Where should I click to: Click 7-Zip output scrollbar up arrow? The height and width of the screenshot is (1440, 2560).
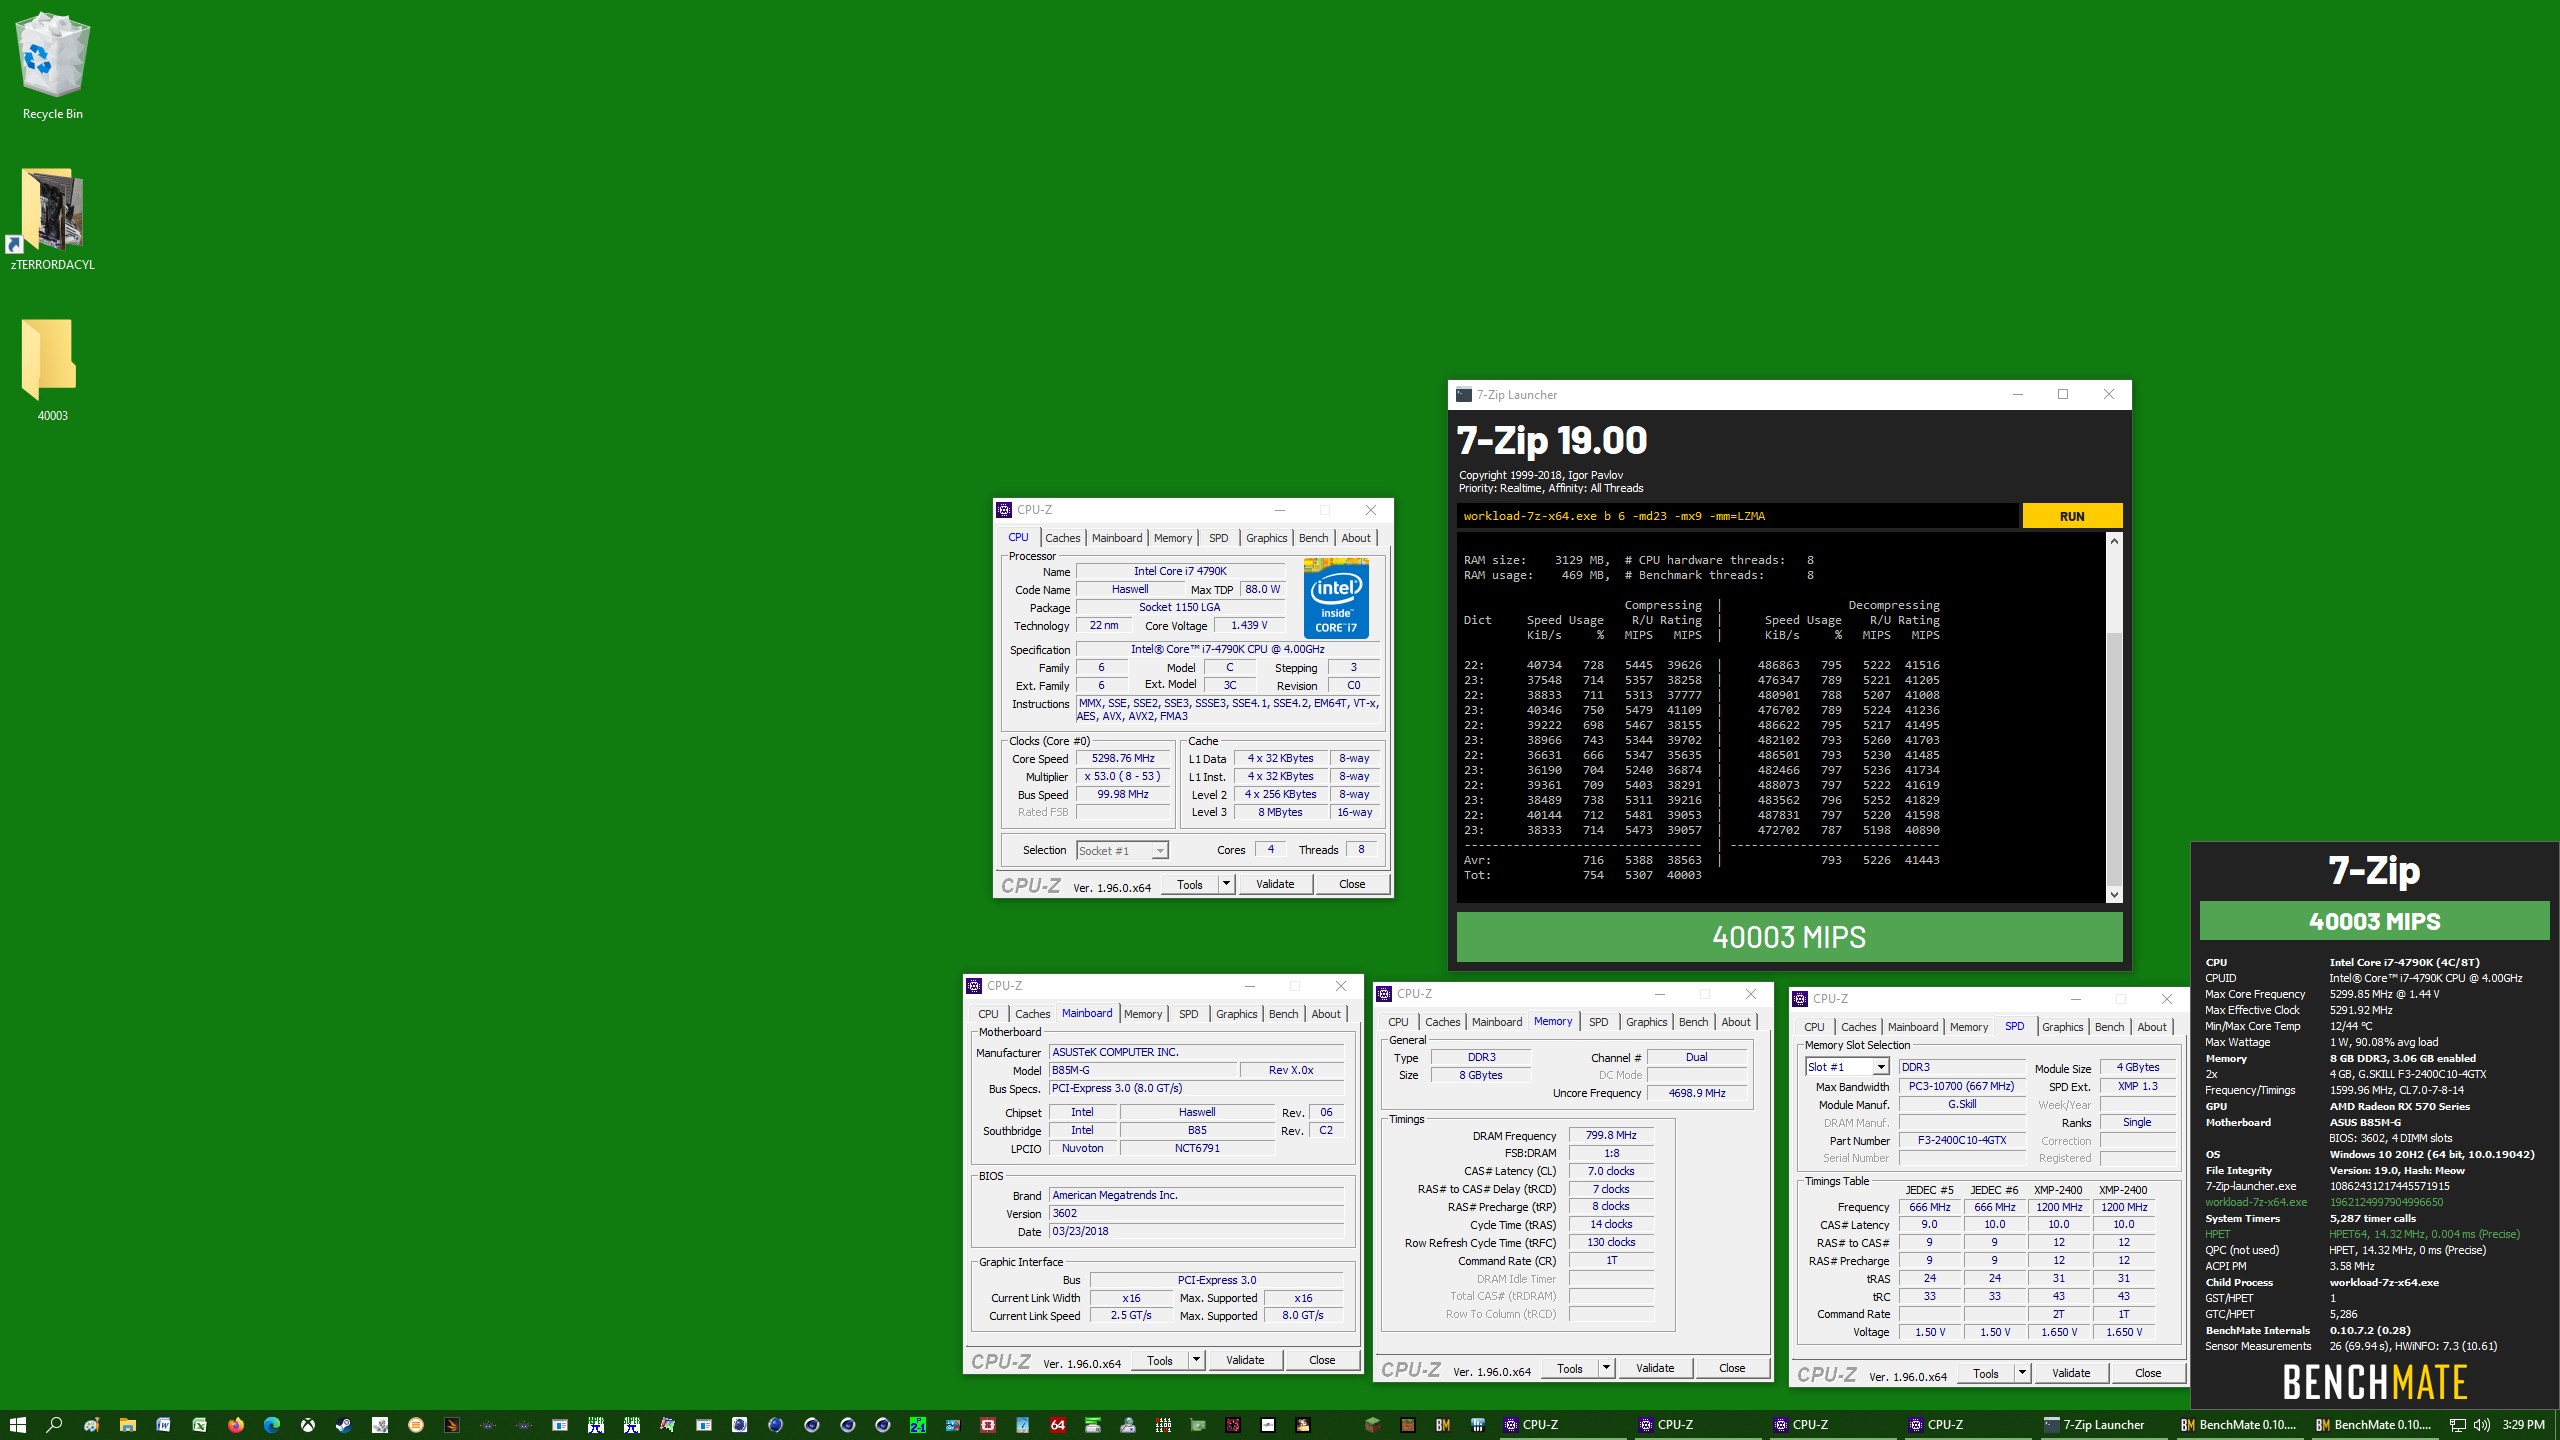pos(2114,541)
